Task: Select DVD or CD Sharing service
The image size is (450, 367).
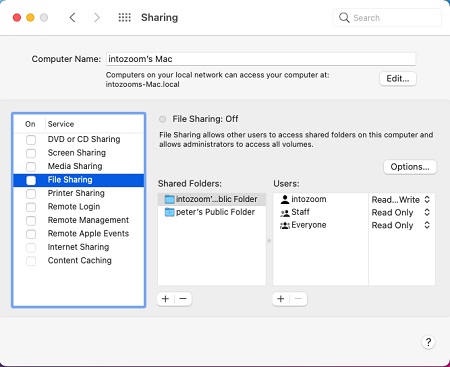Action: tap(79, 139)
